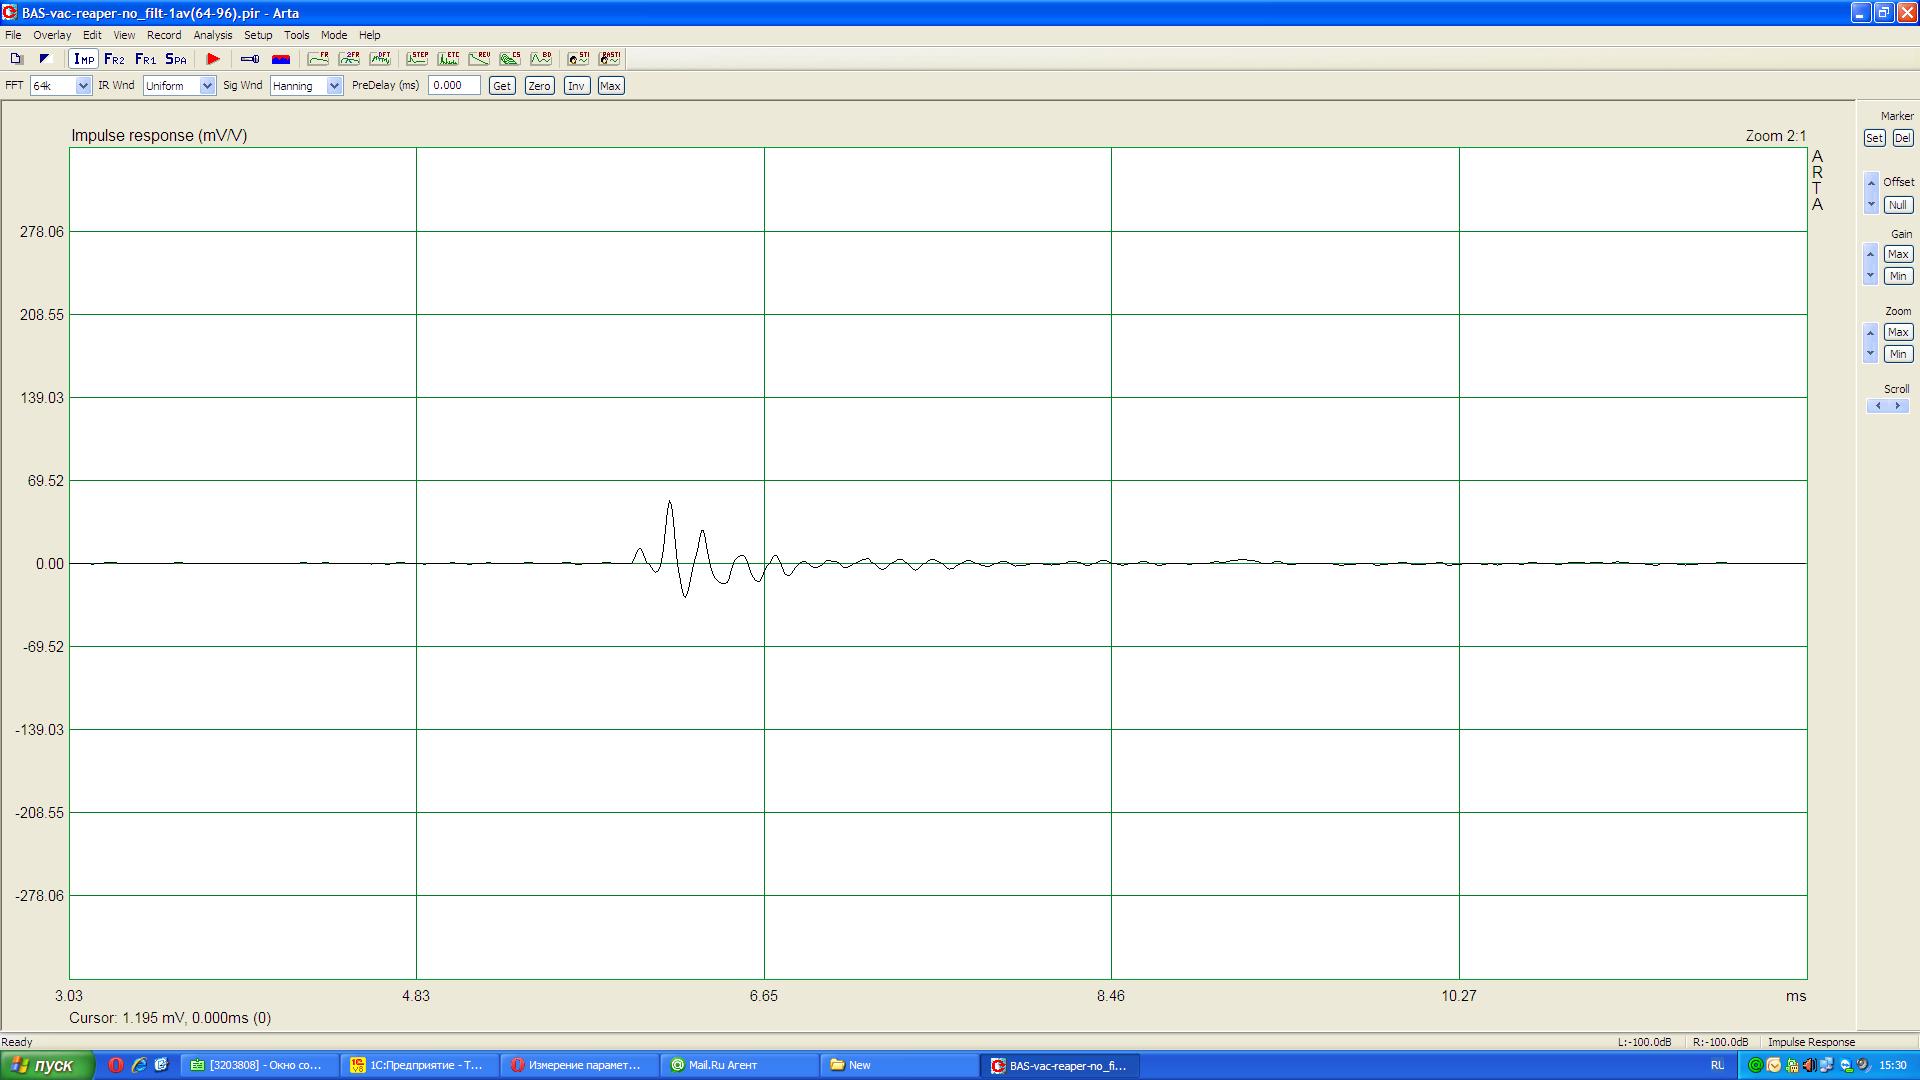Click the REV reverberation icon
Viewport: 1920px width, 1080px height.
[x=479, y=59]
